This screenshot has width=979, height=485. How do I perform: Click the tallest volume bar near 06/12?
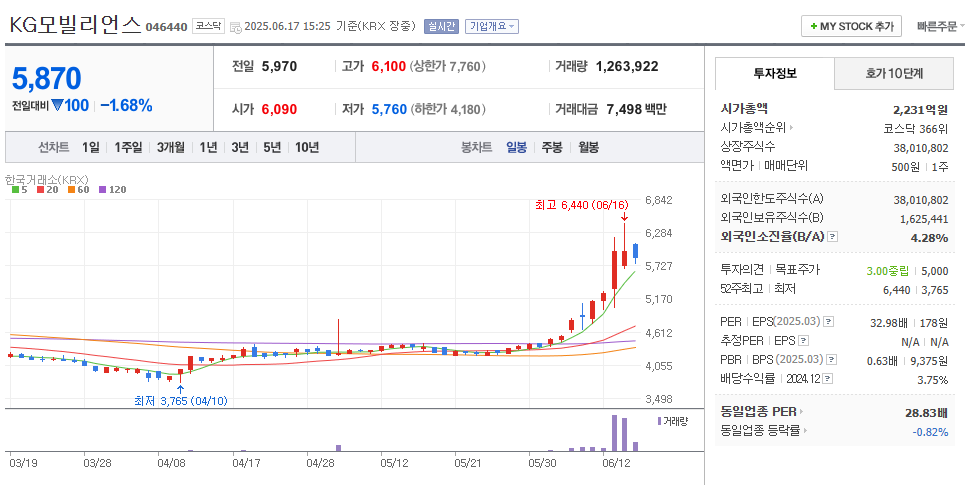614,433
